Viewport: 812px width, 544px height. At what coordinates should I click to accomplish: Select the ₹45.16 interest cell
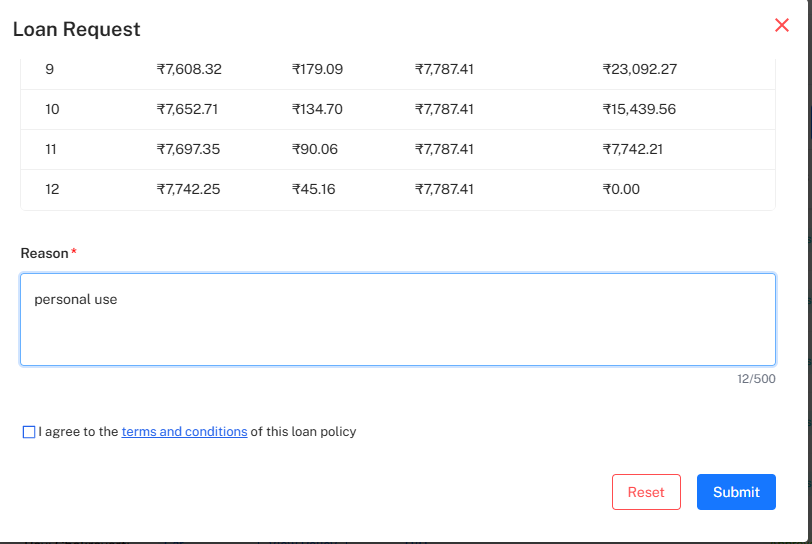coord(313,189)
